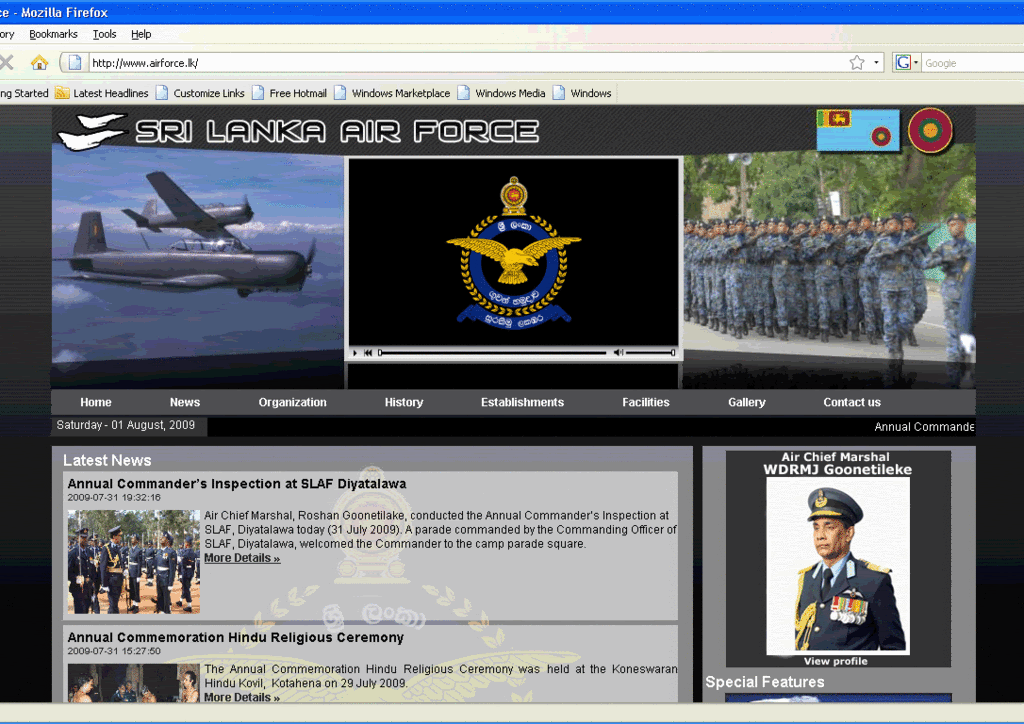Open the Google search engine selector
This screenshot has width=1024, height=724.
click(906, 63)
